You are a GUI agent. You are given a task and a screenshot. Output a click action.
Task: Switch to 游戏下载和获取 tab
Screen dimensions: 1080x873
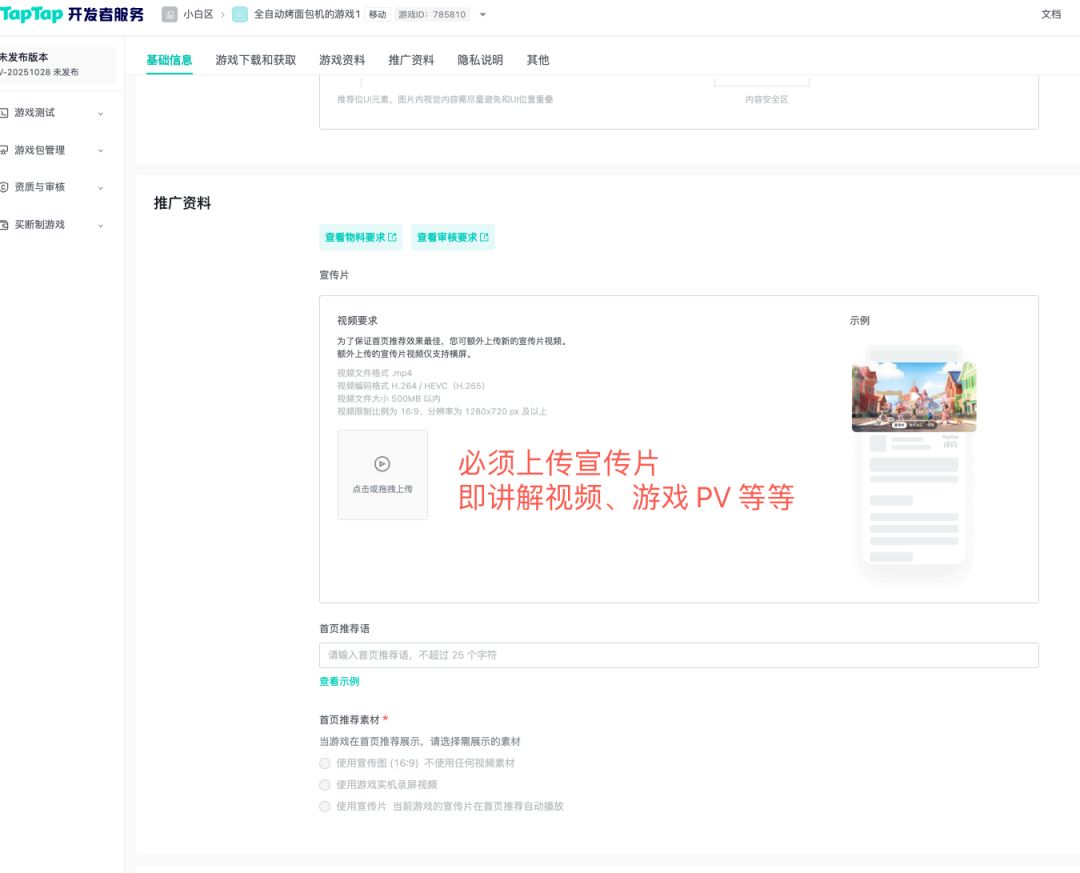[x=256, y=60]
